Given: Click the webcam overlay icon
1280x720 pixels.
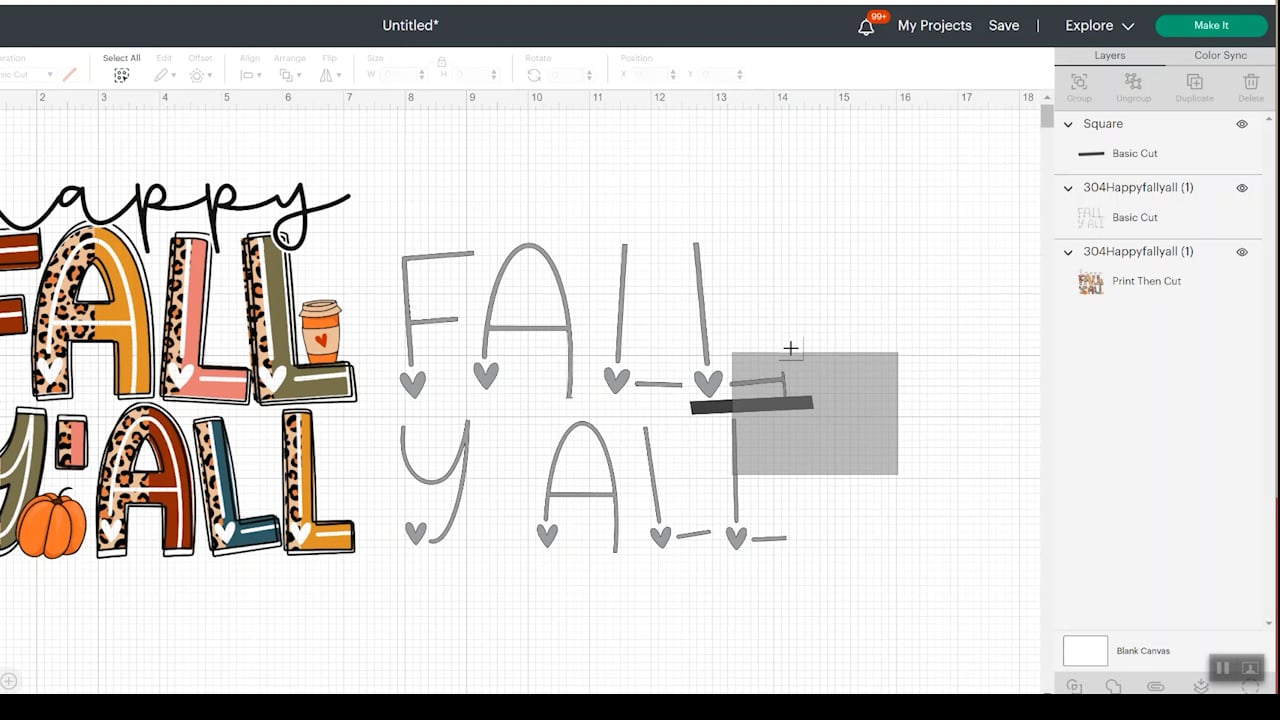Looking at the screenshot, I should (1250, 668).
